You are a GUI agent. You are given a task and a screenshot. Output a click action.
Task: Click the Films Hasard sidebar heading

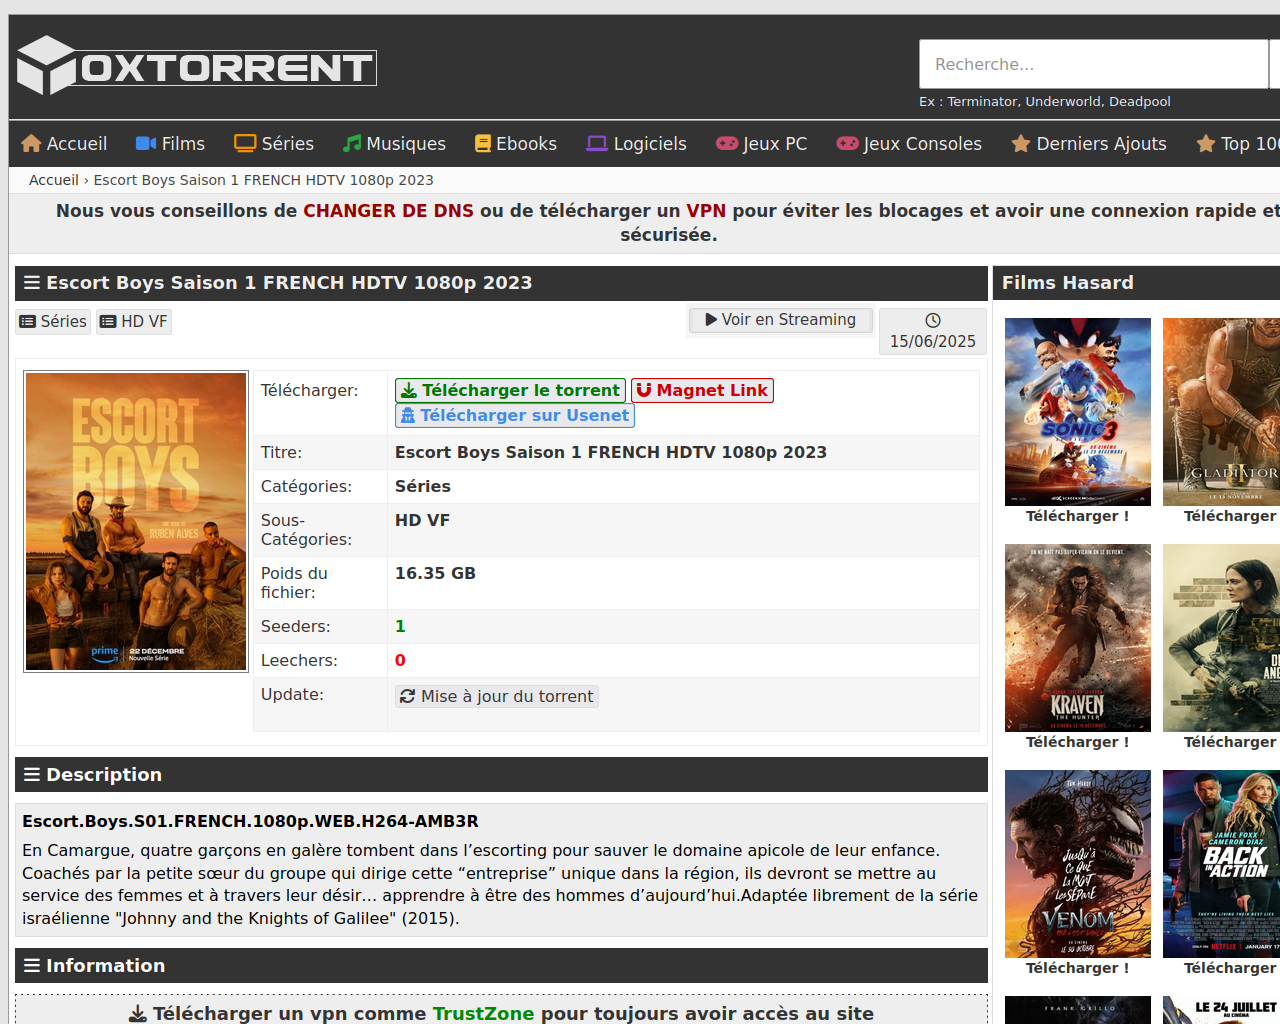pyautogui.click(x=1068, y=282)
